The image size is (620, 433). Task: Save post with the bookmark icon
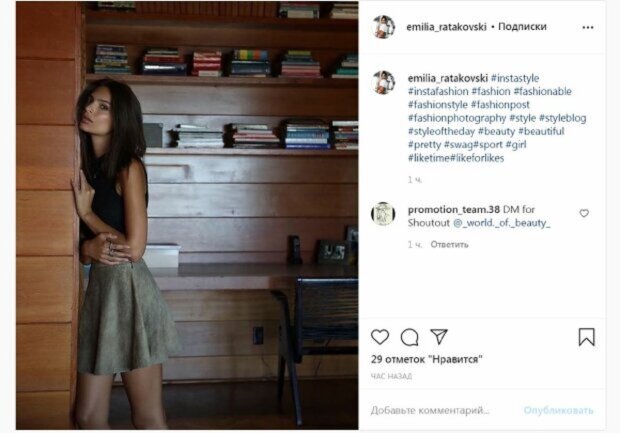point(586,337)
